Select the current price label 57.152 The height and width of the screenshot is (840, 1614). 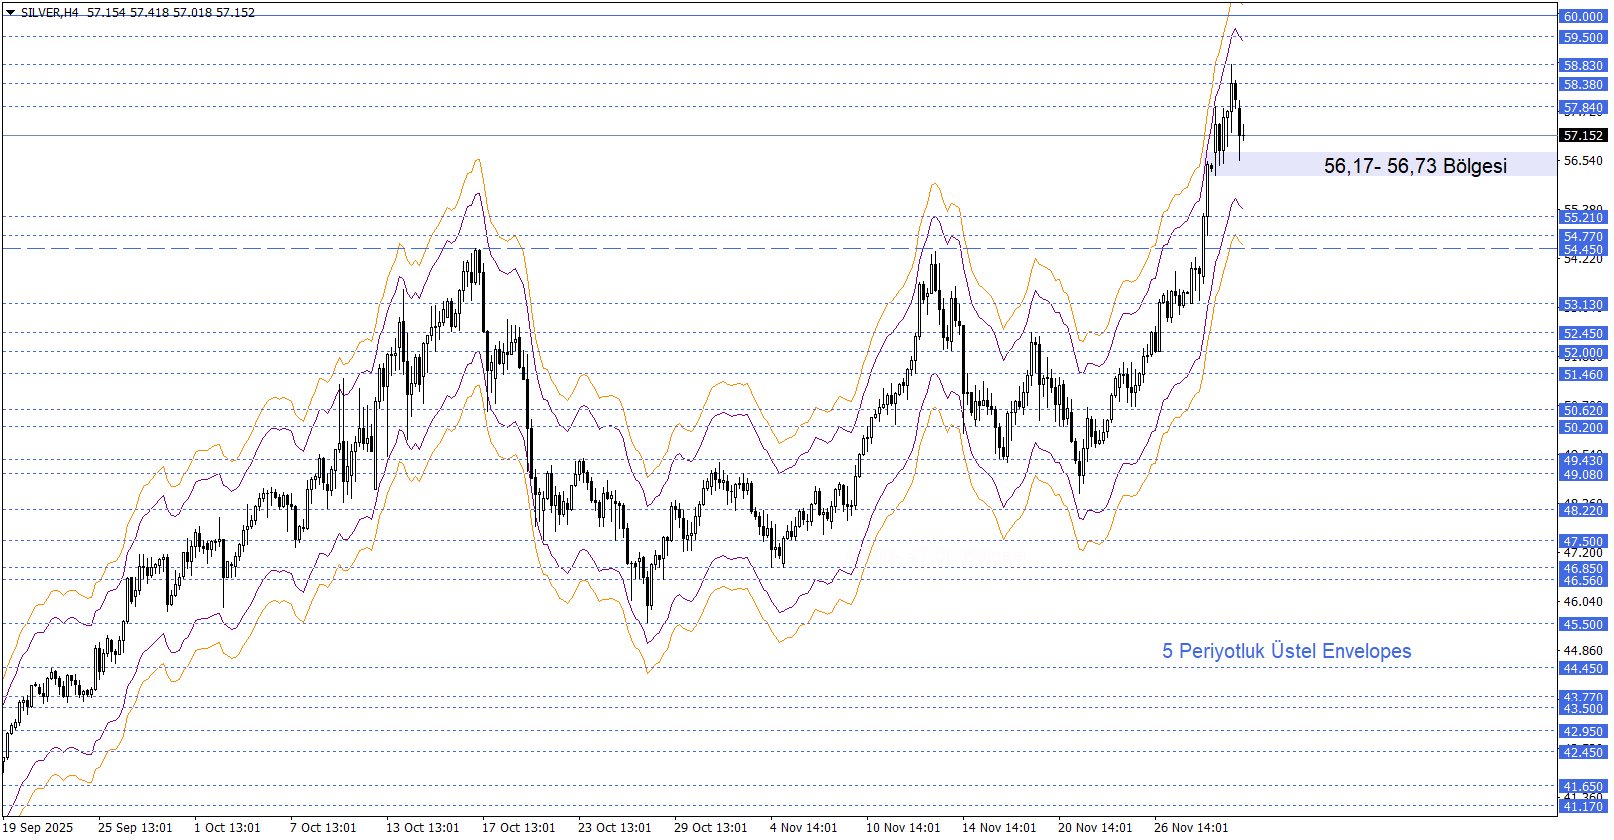point(1583,135)
